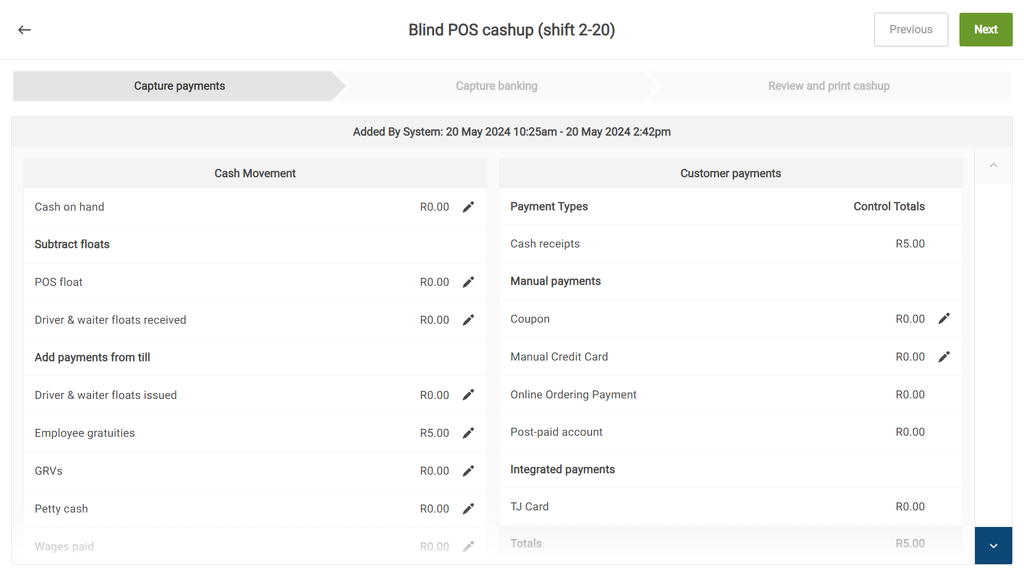This screenshot has width=1024, height=576.
Task: Edit the GRVs amount
Action: [468, 471]
